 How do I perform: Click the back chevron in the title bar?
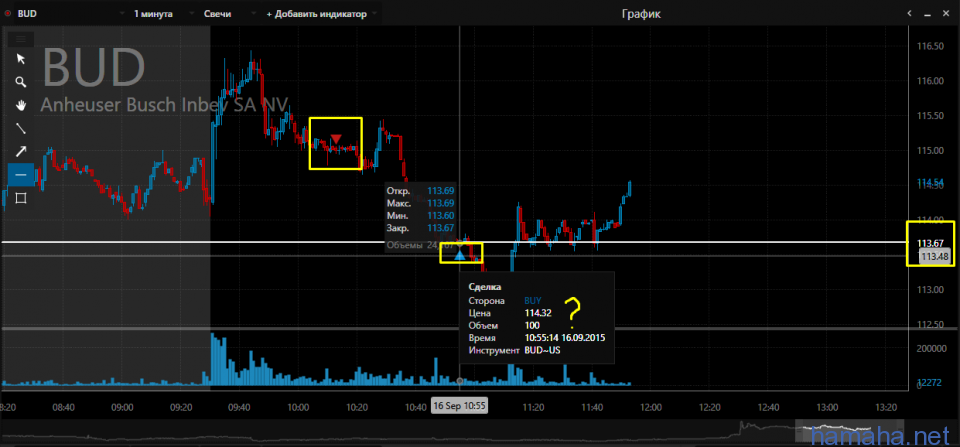coord(910,13)
